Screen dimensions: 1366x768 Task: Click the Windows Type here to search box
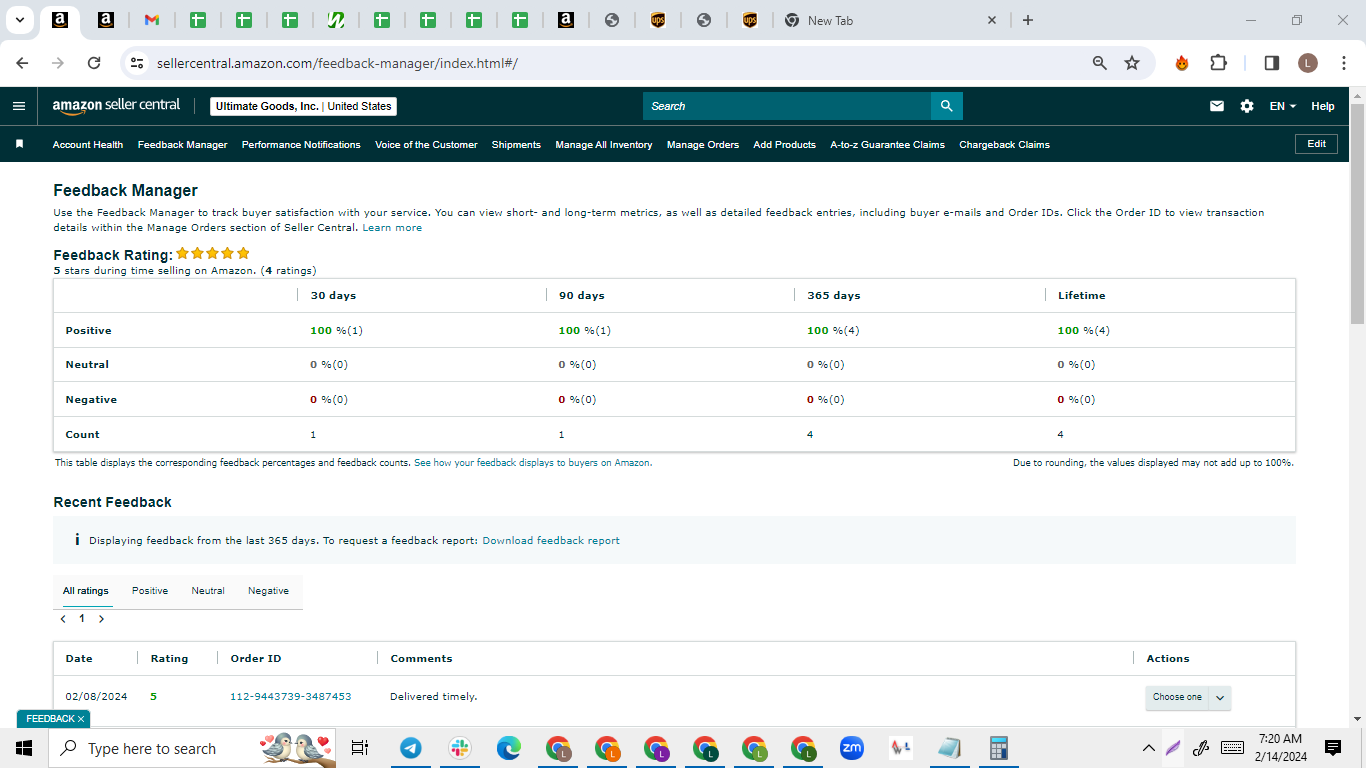[x=192, y=748]
